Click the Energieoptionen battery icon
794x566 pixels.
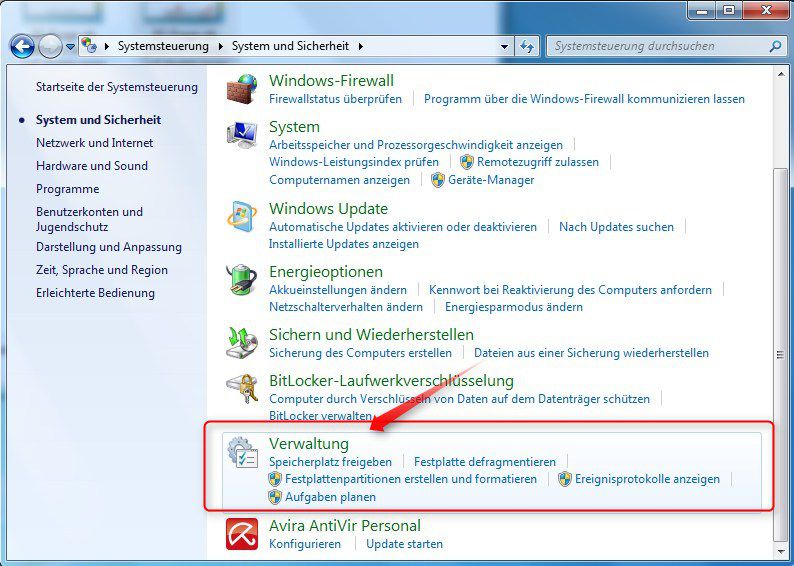242,280
